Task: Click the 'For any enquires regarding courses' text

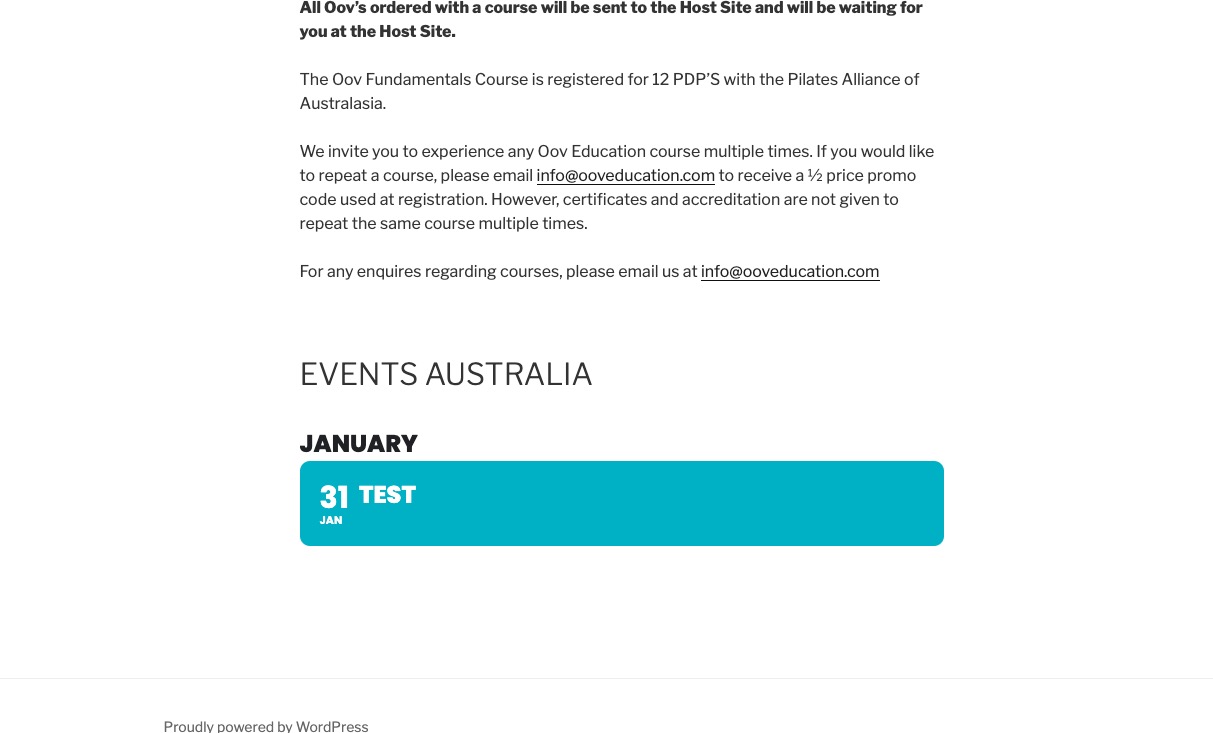Action: click(430, 272)
